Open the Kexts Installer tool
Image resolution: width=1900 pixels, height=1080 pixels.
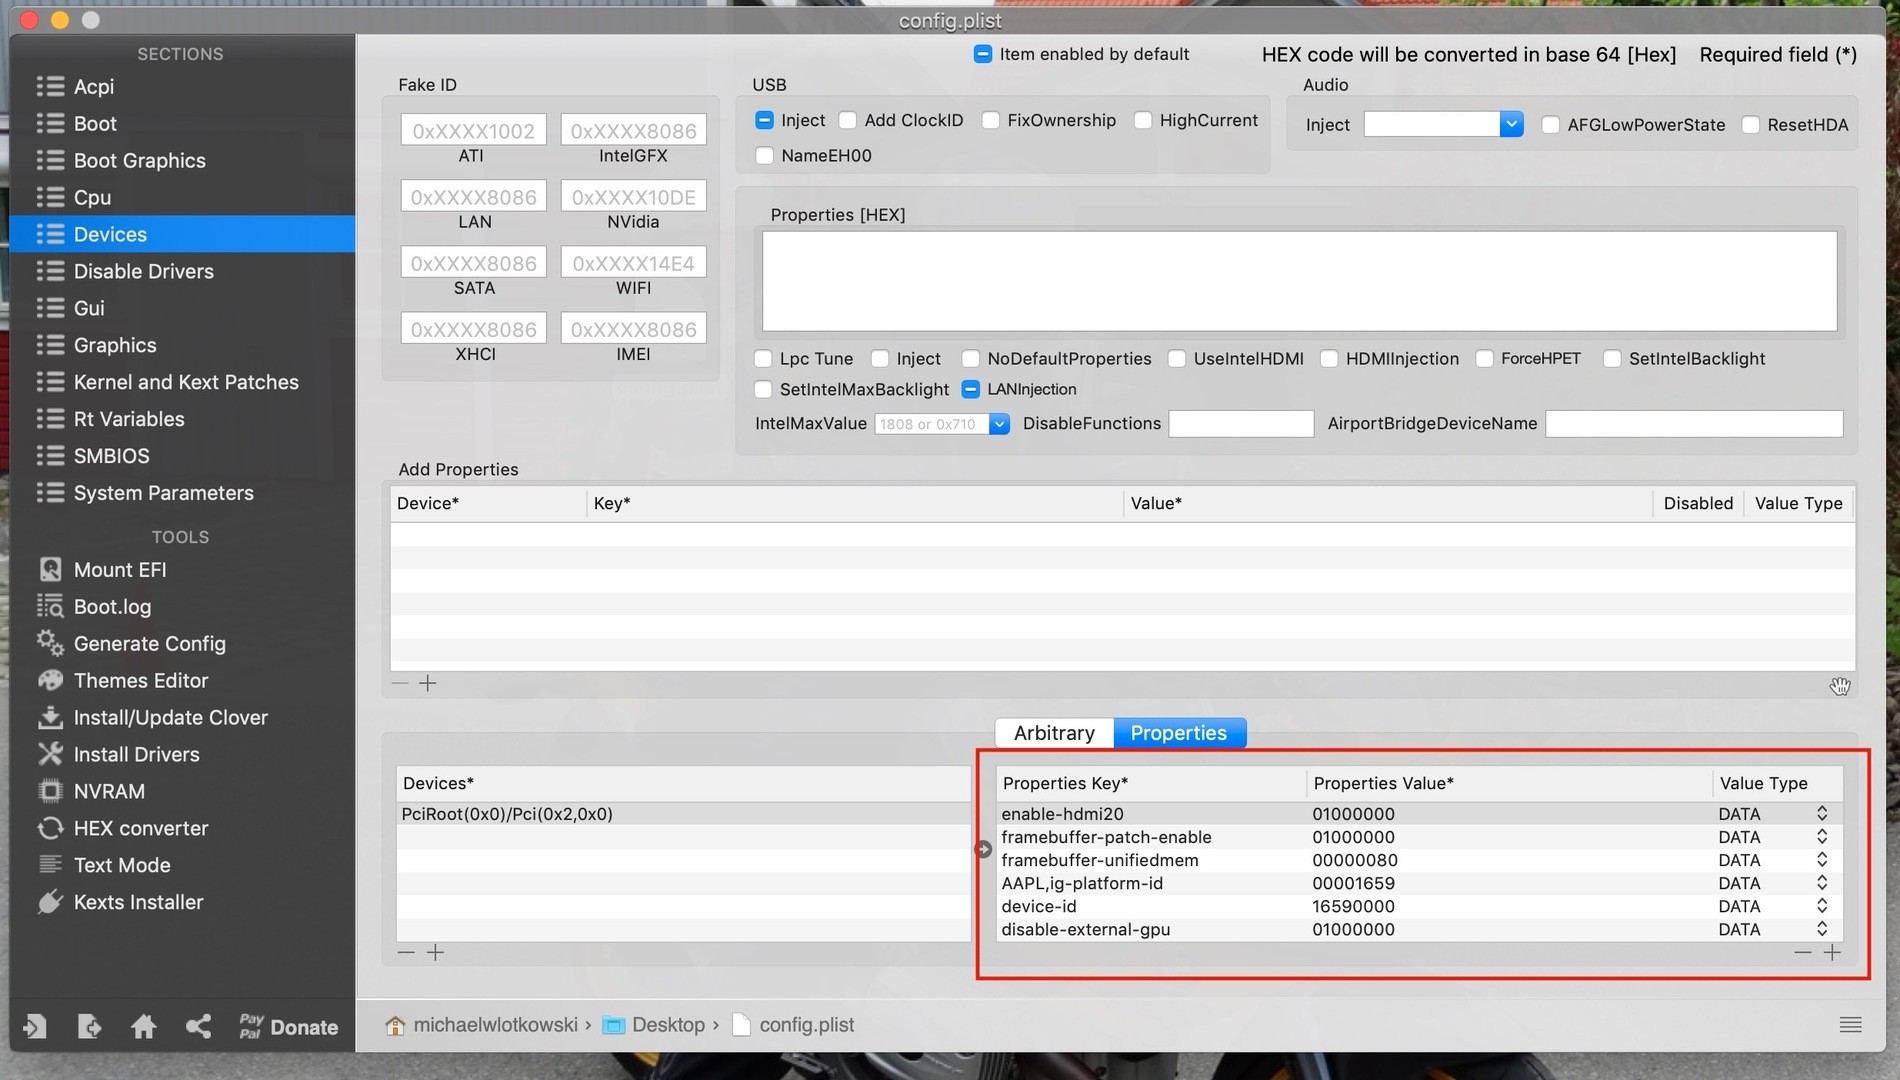(138, 903)
